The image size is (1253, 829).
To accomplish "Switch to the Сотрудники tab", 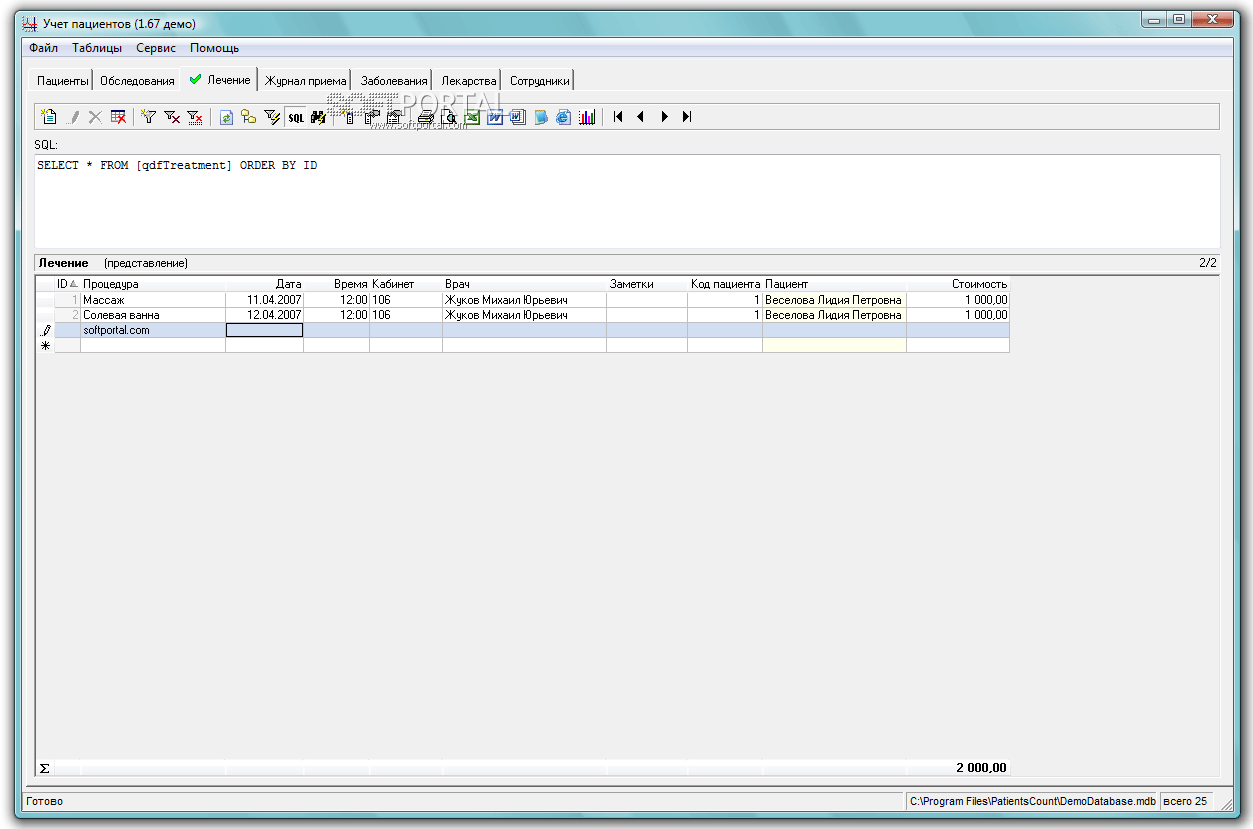I will (x=539, y=81).
